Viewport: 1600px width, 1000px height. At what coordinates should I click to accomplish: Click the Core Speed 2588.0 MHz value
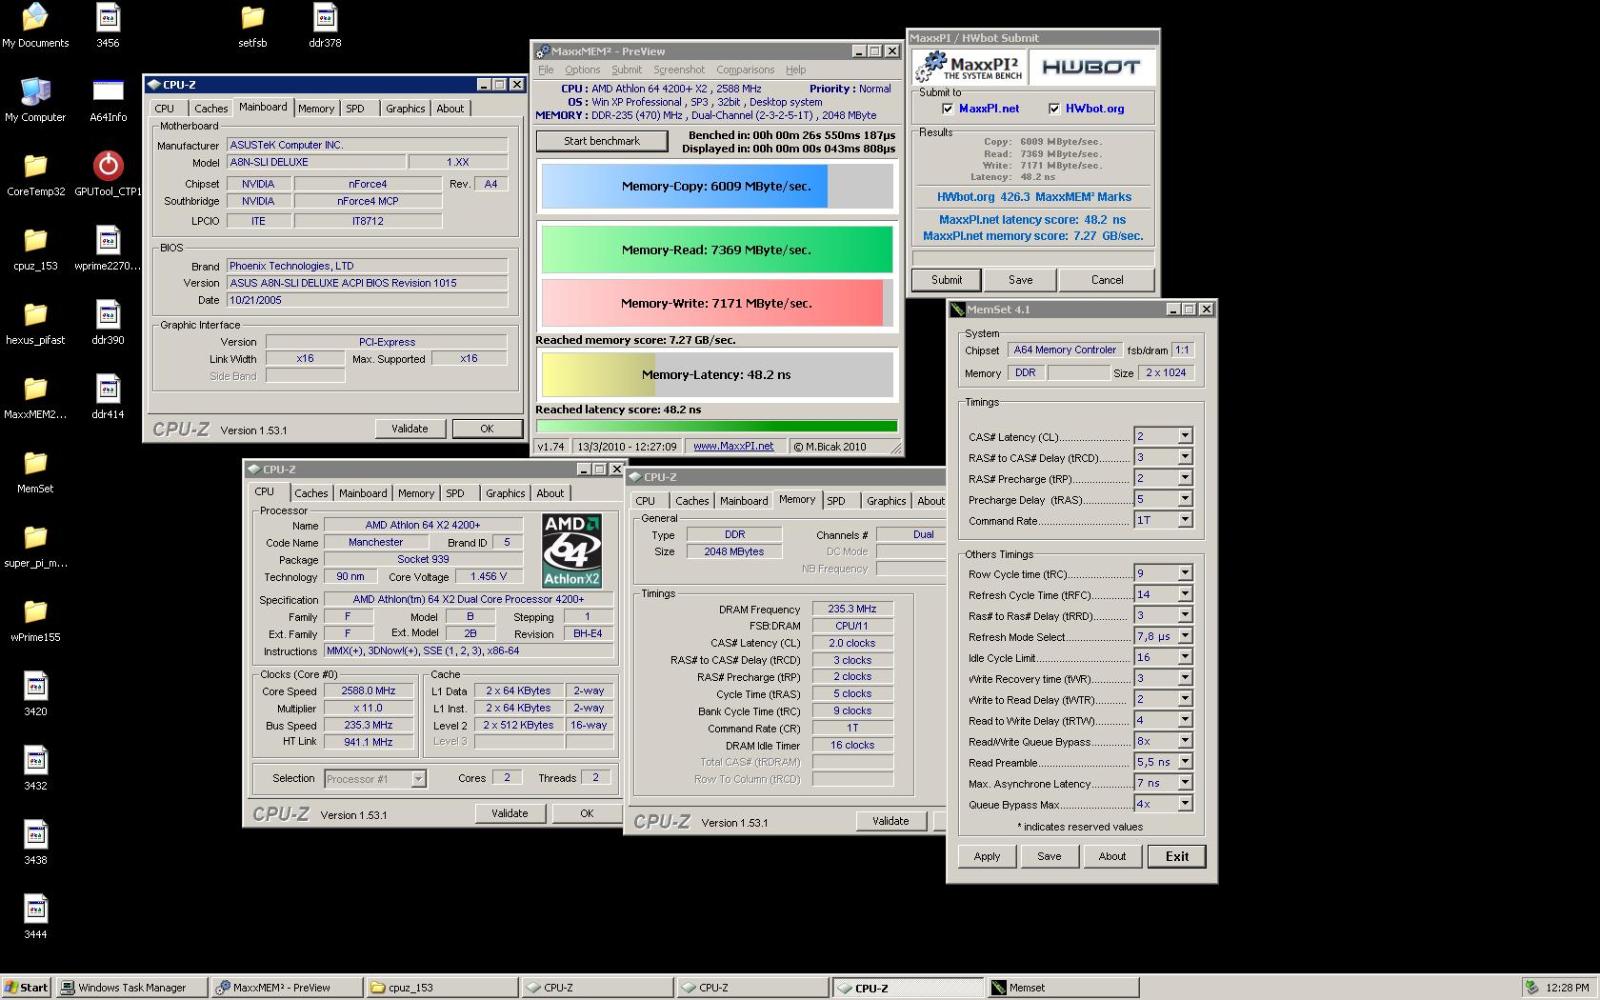(x=368, y=691)
